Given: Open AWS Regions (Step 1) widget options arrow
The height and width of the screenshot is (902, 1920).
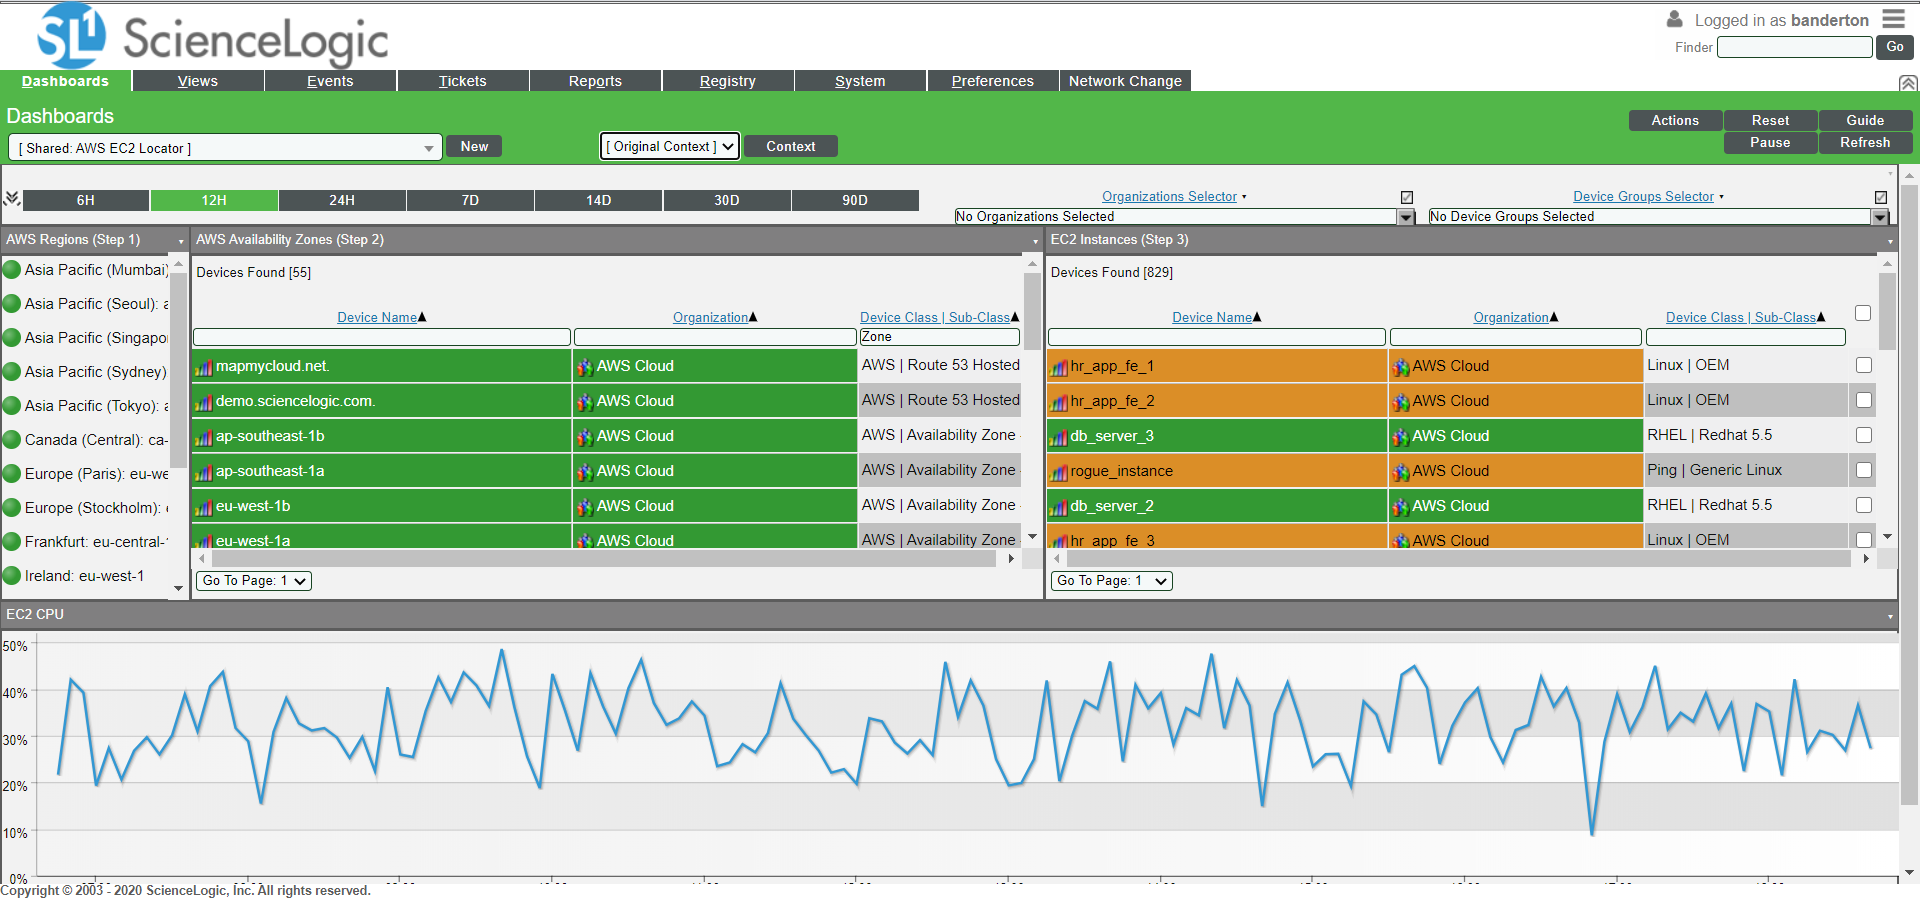Looking at the screenshot, I should click(181, 241).
